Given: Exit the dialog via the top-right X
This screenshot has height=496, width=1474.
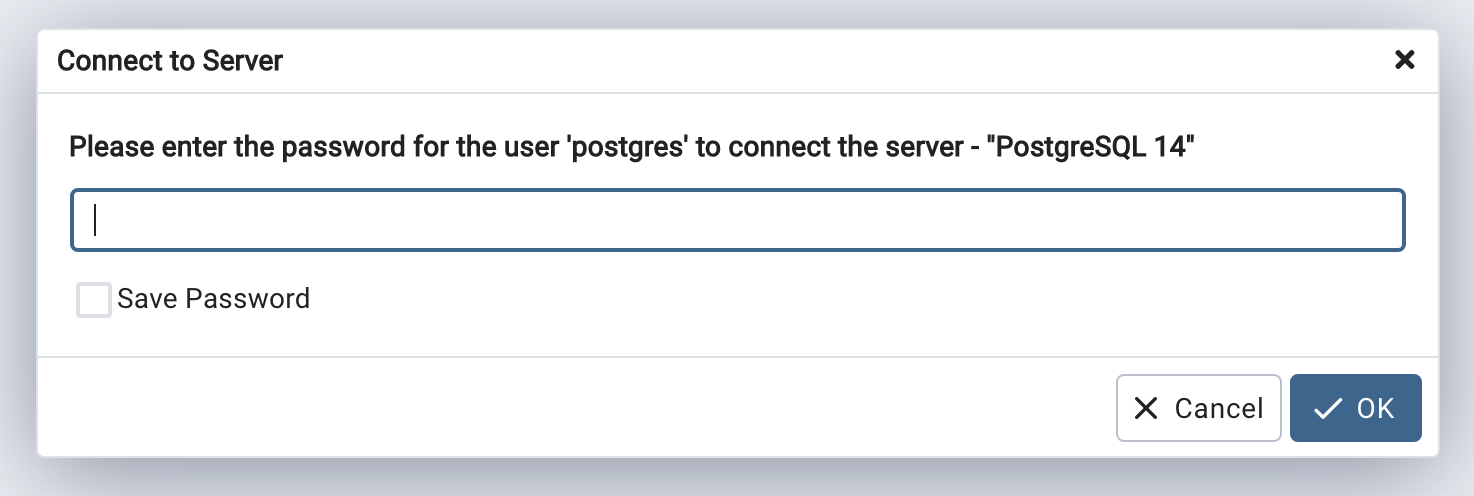Looking at the screenshot, I should click(1404, 61).
